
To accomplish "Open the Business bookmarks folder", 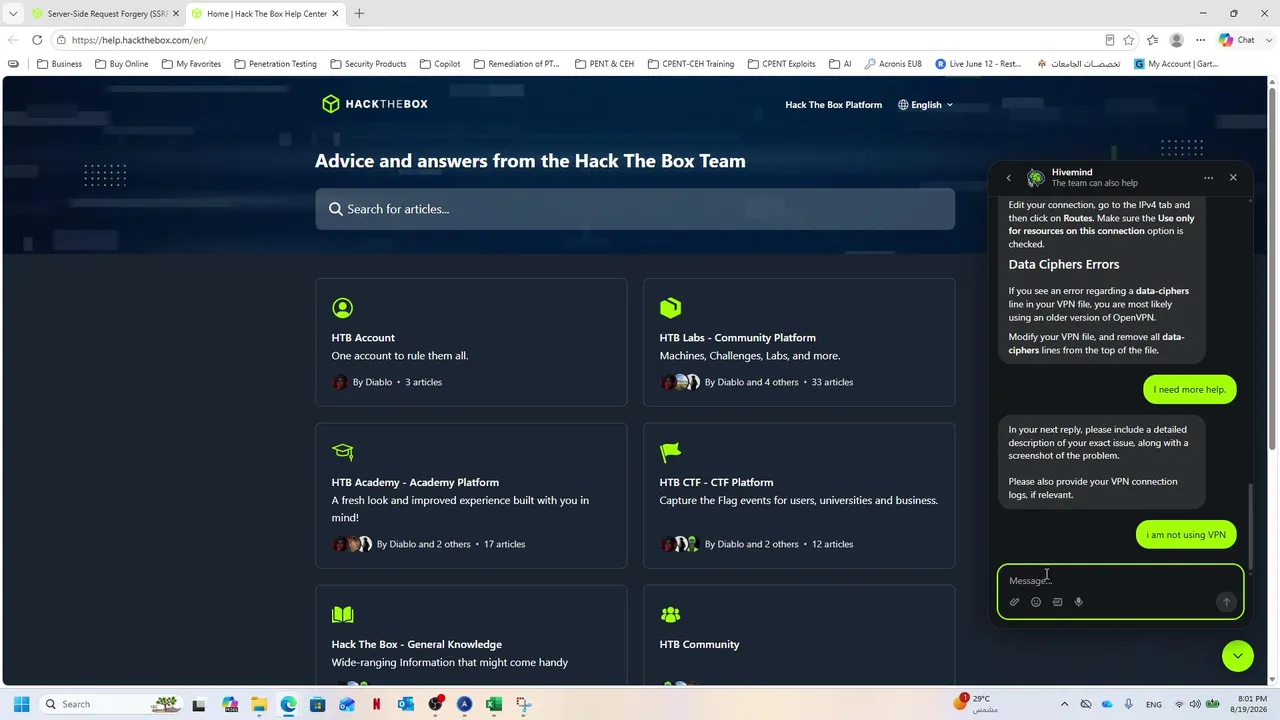I will point(59,64).
